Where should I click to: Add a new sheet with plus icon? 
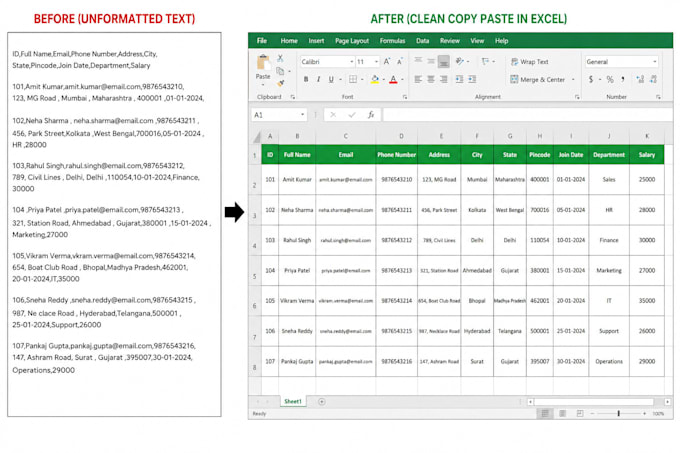[x=321, y=401]
